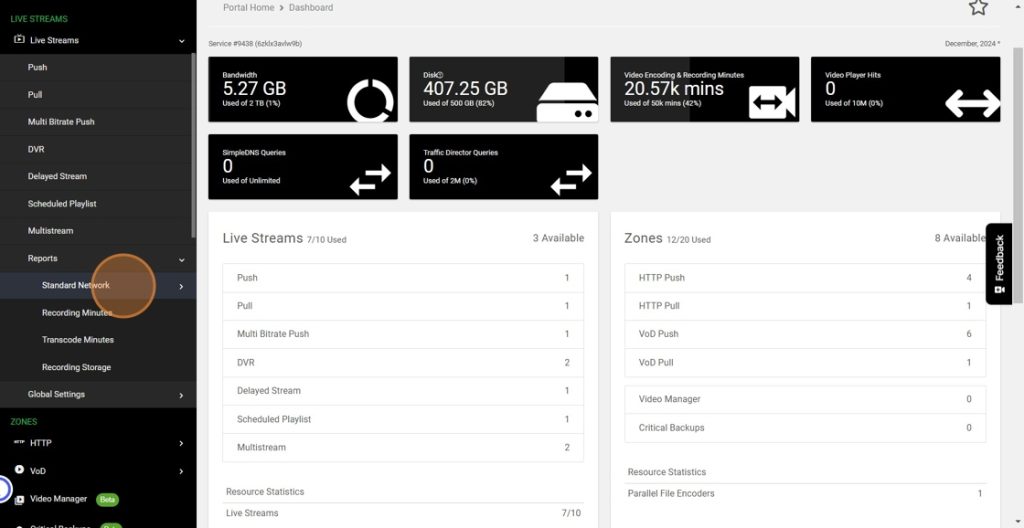
Task: Click the sidebar vertical scrollbar
Action: click(x=193, y=140)
